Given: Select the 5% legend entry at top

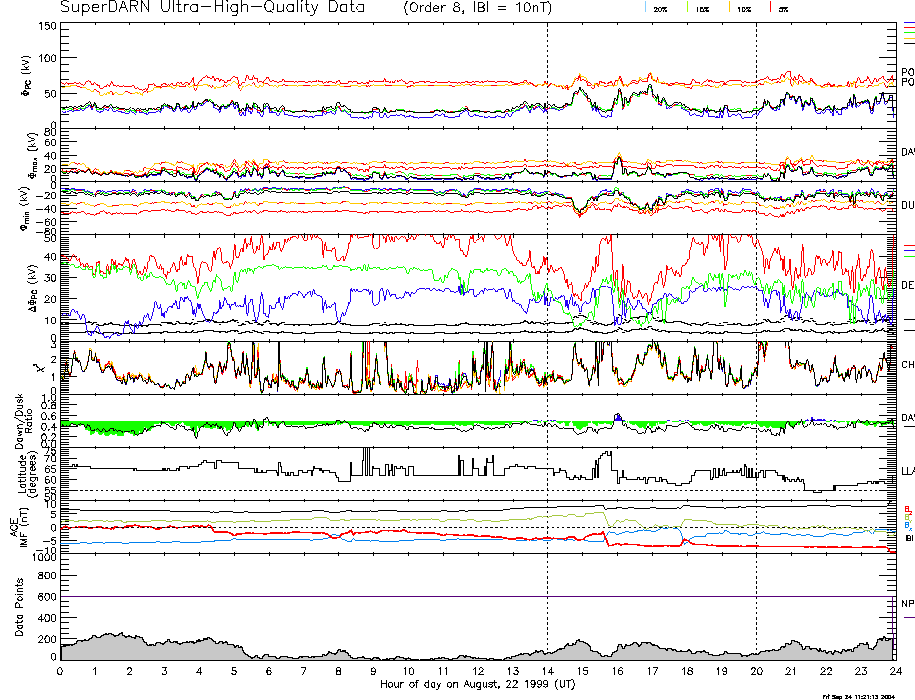Looking at the screenshot, I should click(x=783, y=8).
